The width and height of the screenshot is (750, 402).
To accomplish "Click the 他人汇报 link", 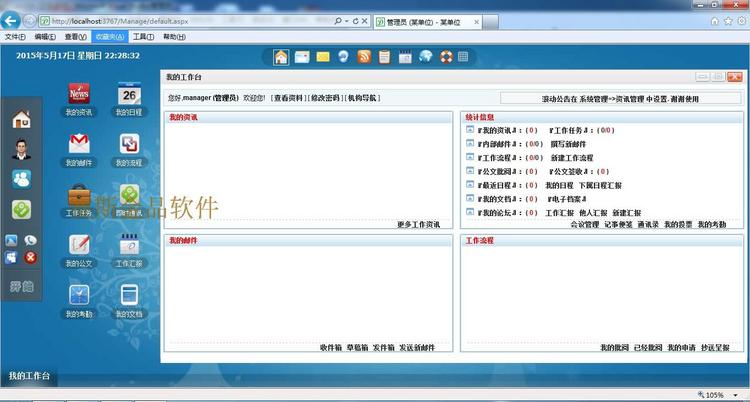I will [593, 213].
